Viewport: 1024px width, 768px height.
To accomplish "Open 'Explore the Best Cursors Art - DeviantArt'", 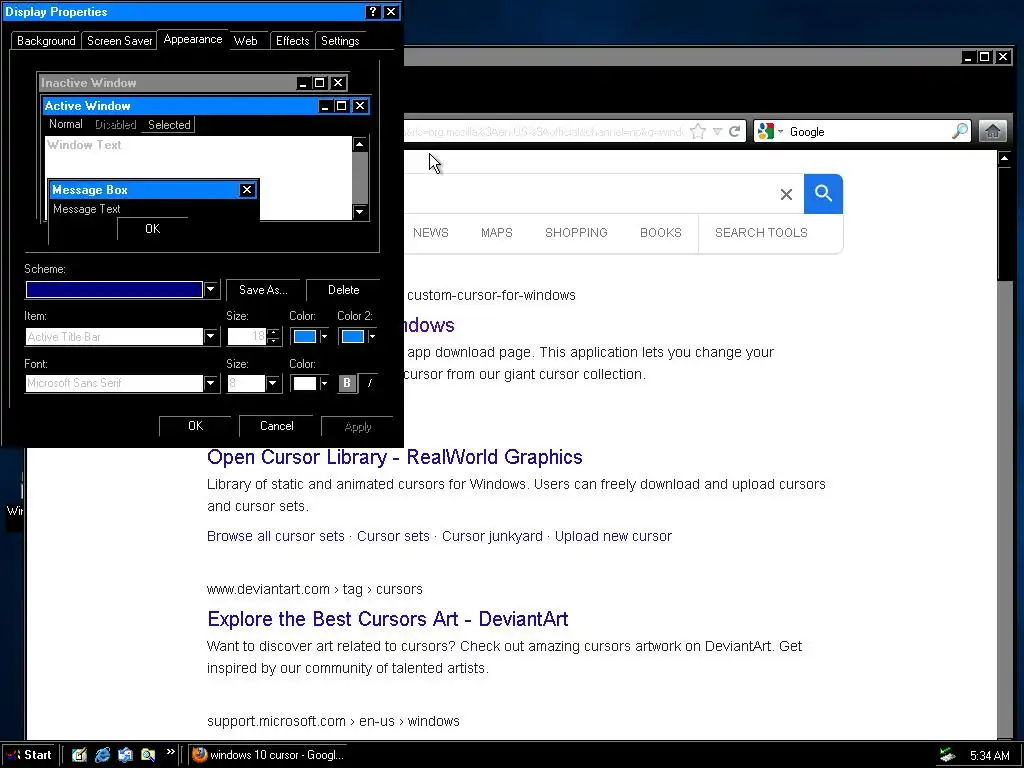I will 387,618.
